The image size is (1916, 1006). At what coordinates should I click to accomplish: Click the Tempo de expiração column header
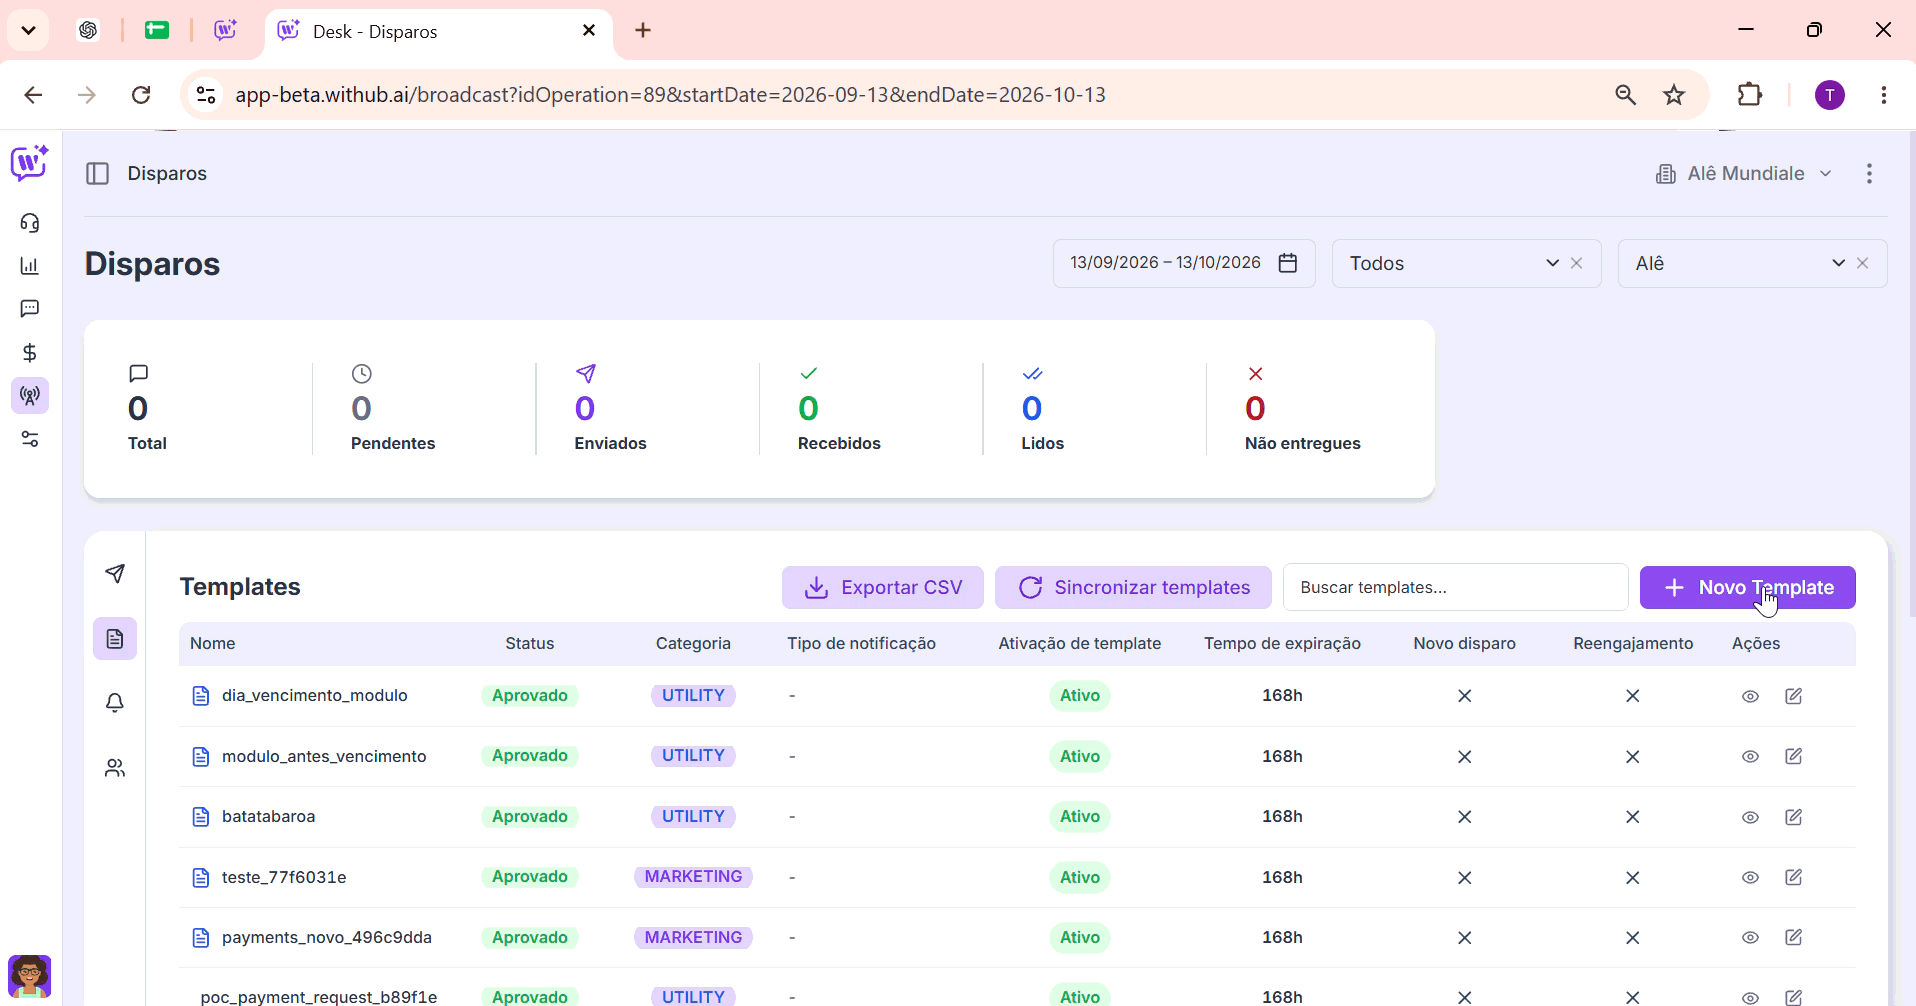coord(1282,644)
